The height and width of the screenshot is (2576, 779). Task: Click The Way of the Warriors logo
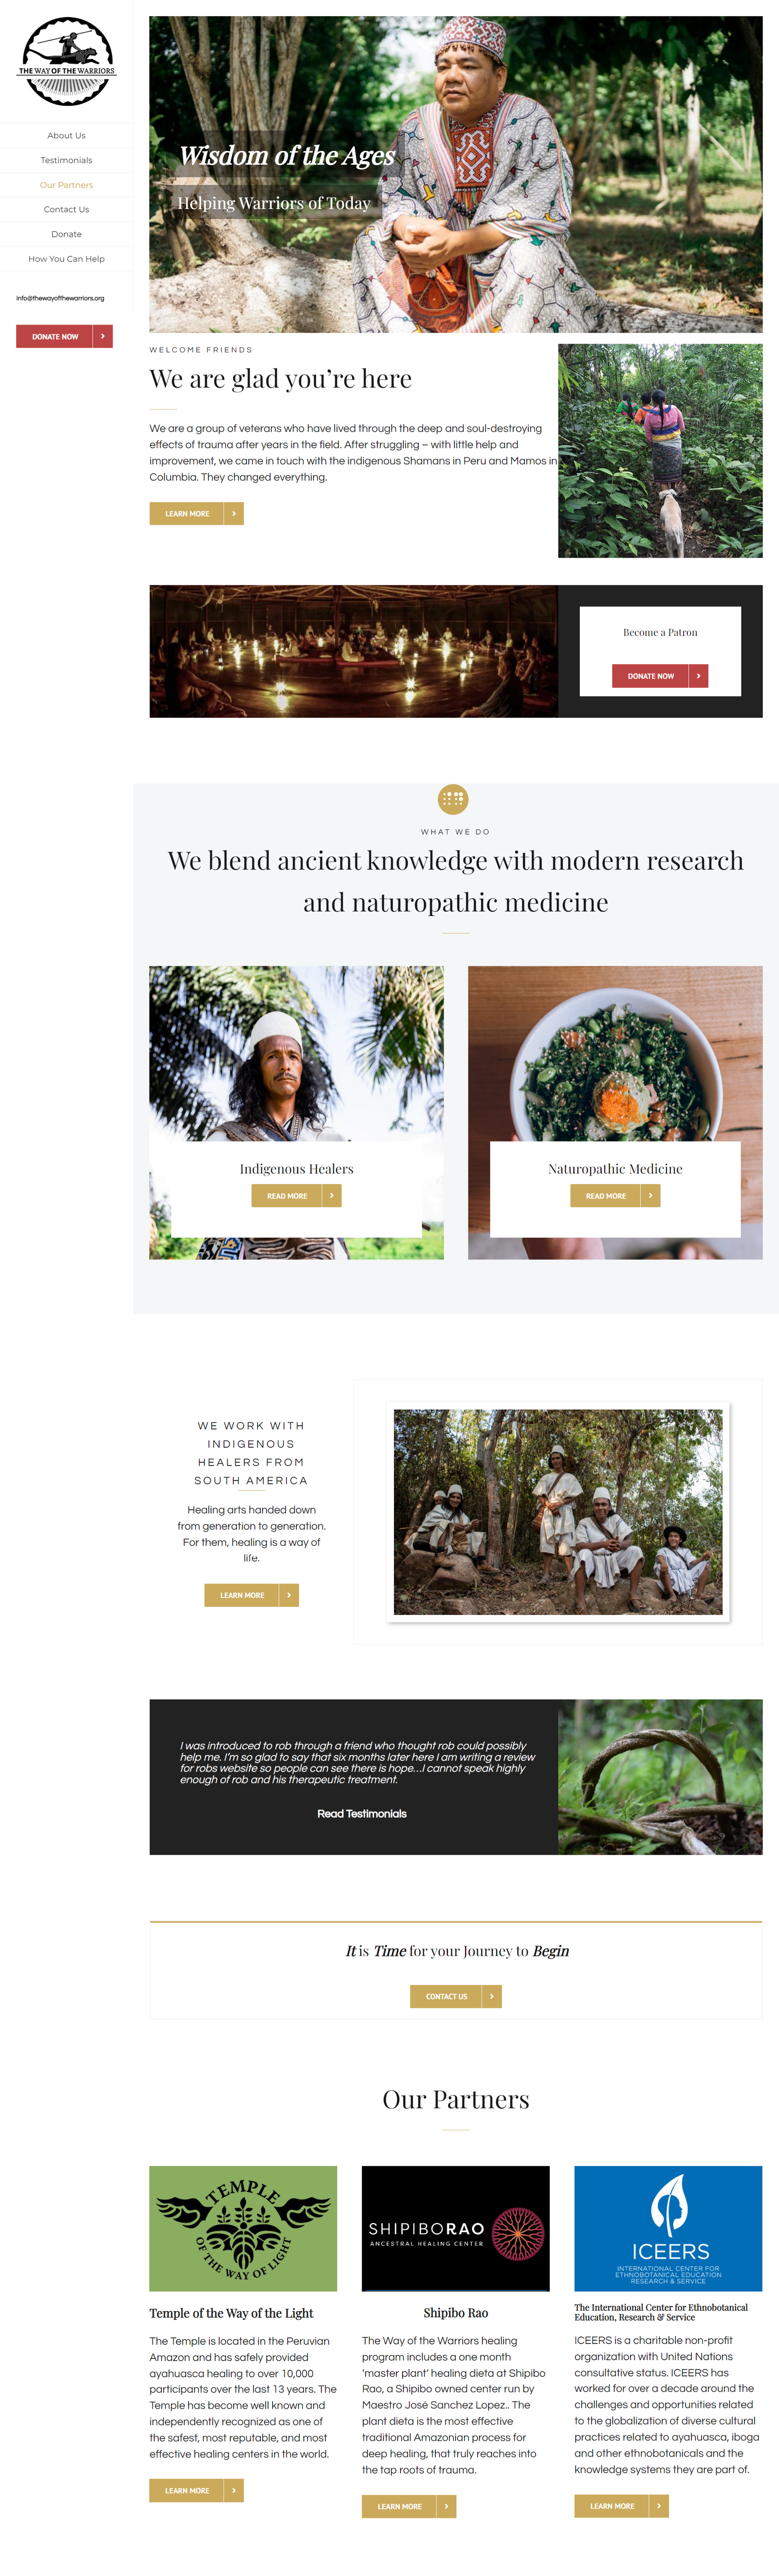66,61
